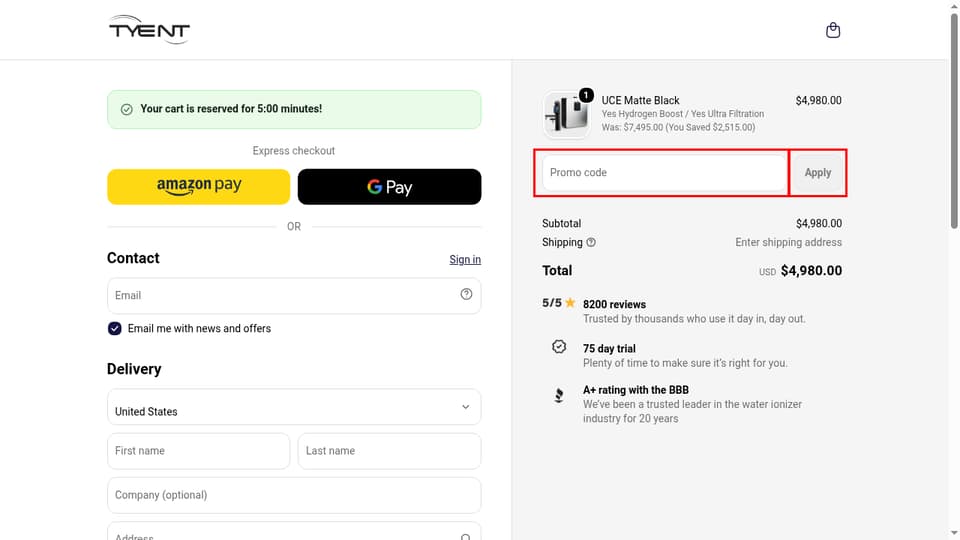Image resolution: width=960 pixels, height=540 pixels.
Task: Click the gold star rating icon
Action: (x=570, y=302)
